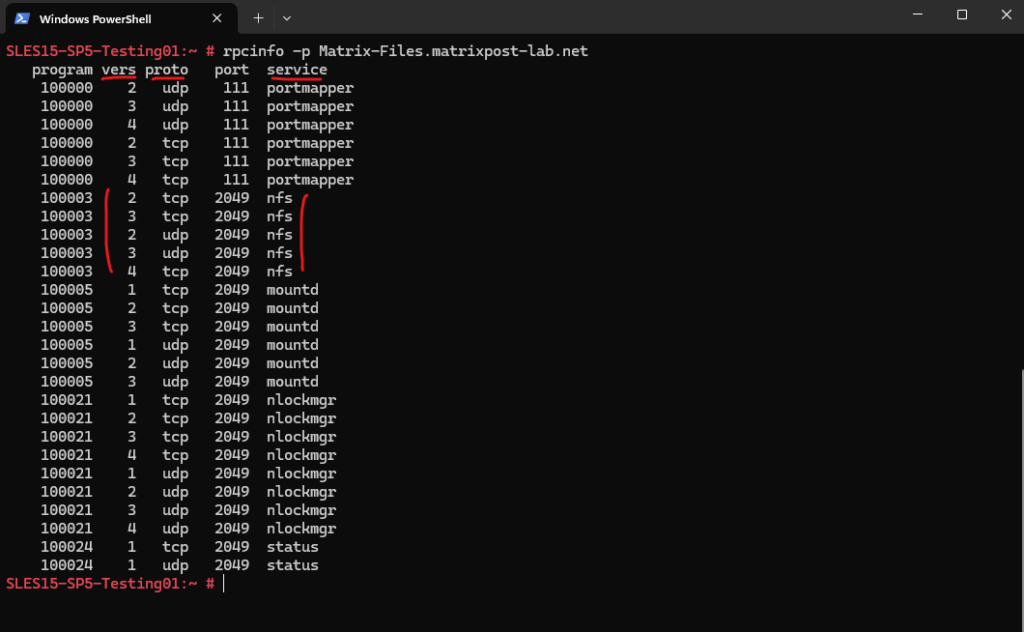Click the underlined "service" column header

pyautogui.click(x=297, y=70)
